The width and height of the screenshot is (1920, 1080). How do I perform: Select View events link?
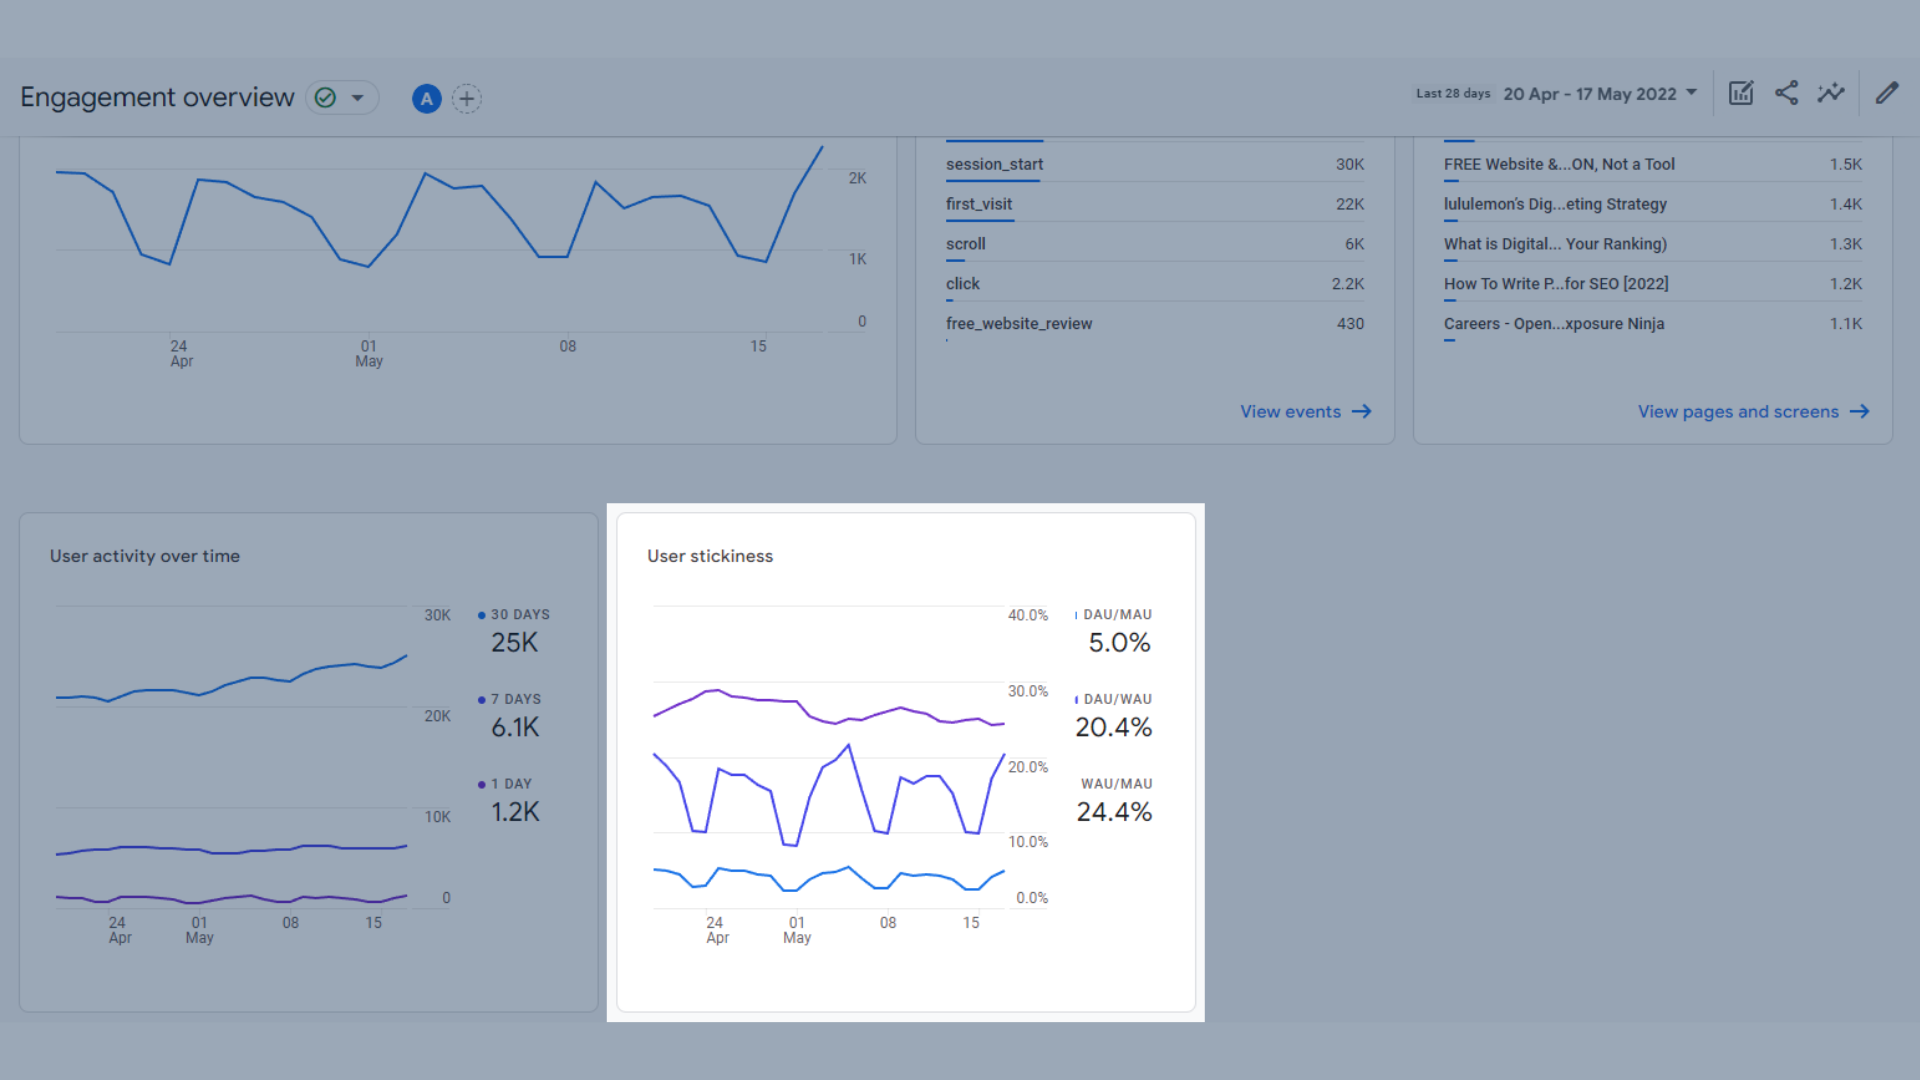coord(1302,410)
